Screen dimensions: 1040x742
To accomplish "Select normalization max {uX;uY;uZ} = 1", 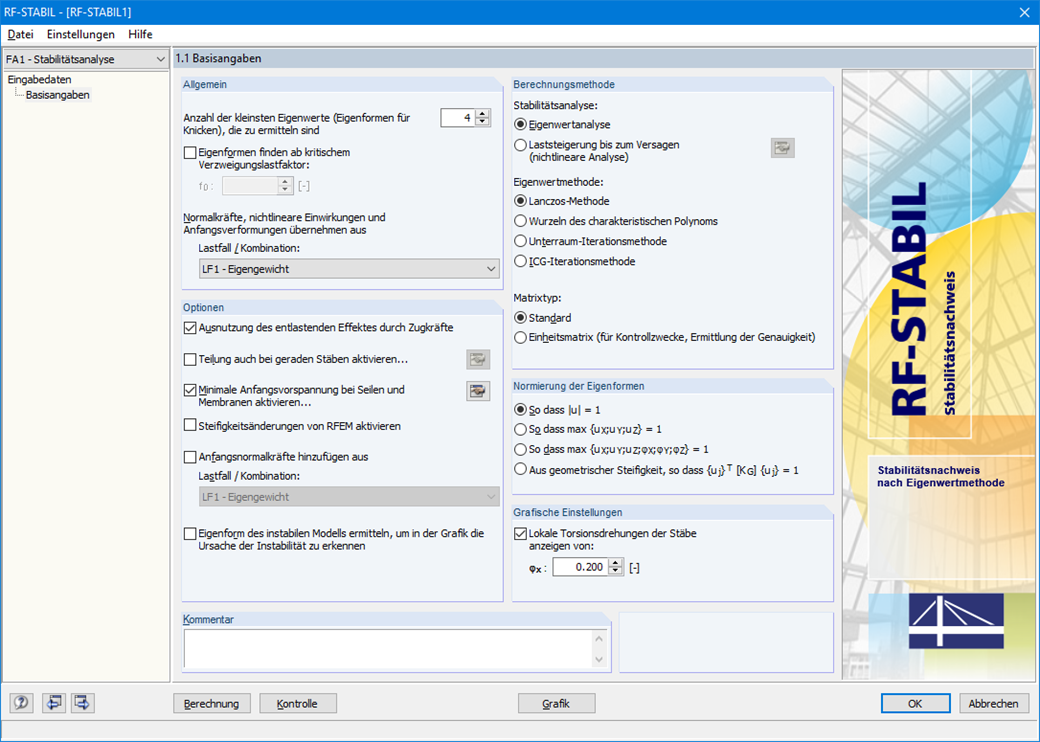I will (521, 430).
